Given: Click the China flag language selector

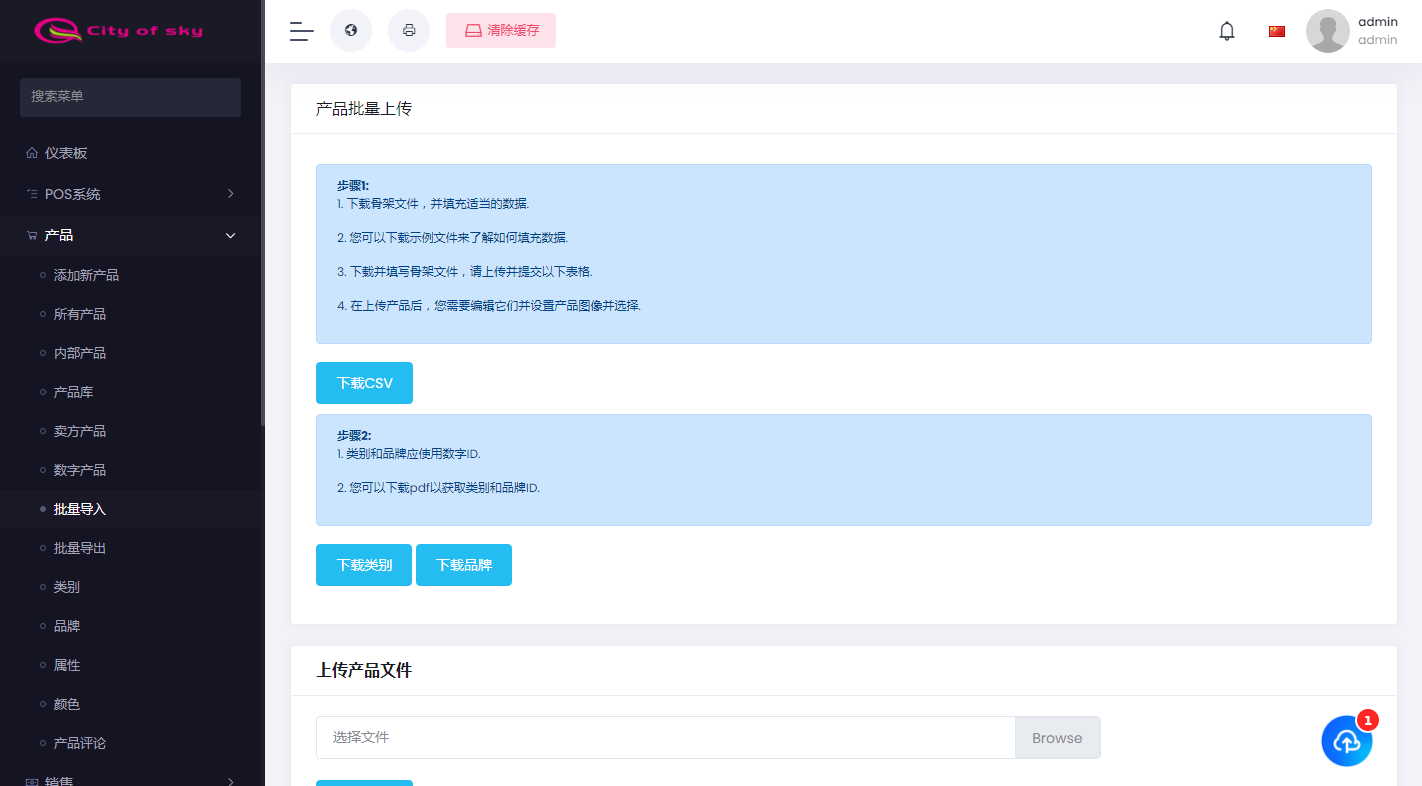Looking at the screenshot, I should 1277,31.
